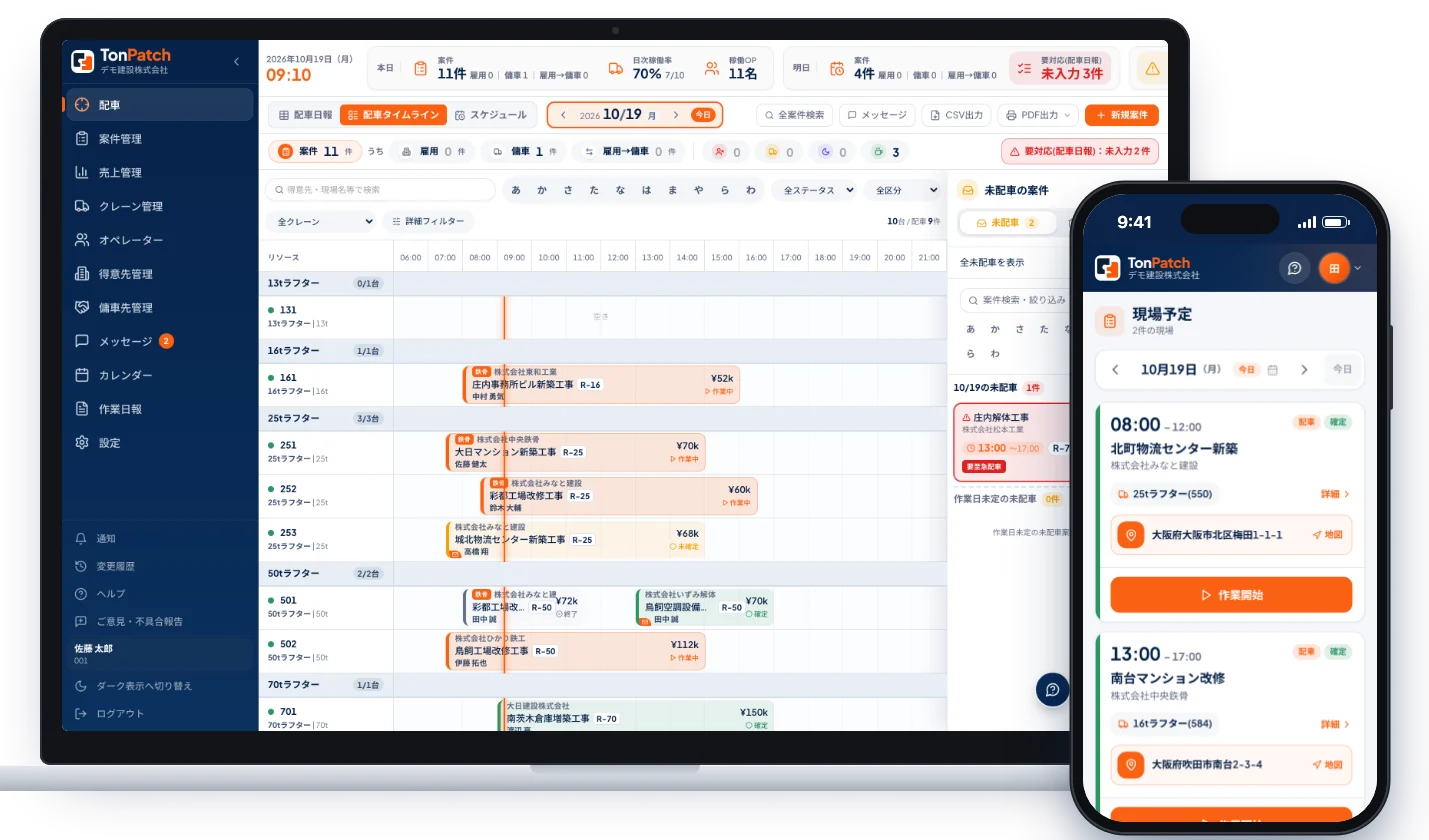The width and height of the screenshot is (1429, 840).
Task: Open クレーン管理 in the sidebar
Action: (x=160, y=206)
